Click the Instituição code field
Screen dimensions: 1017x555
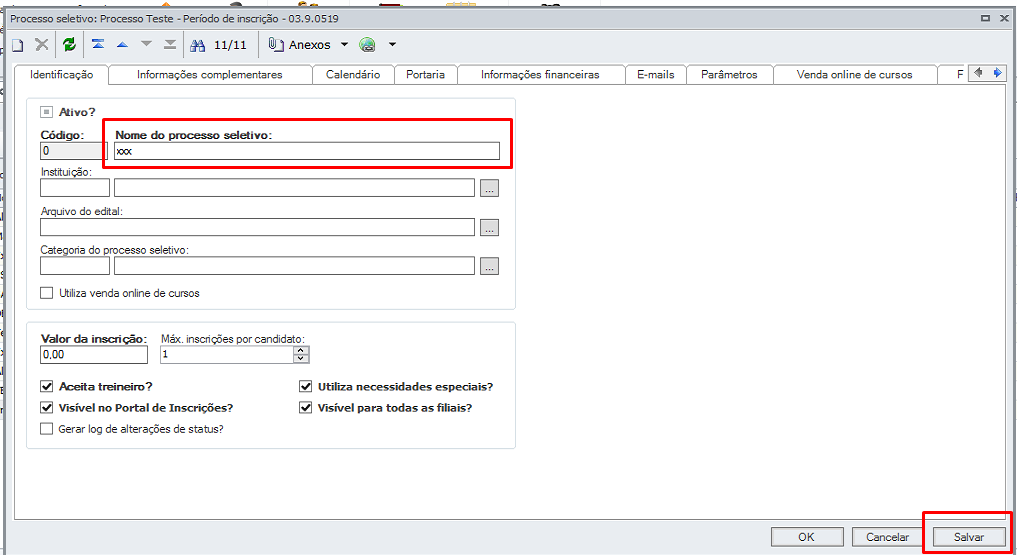point(75,188)
